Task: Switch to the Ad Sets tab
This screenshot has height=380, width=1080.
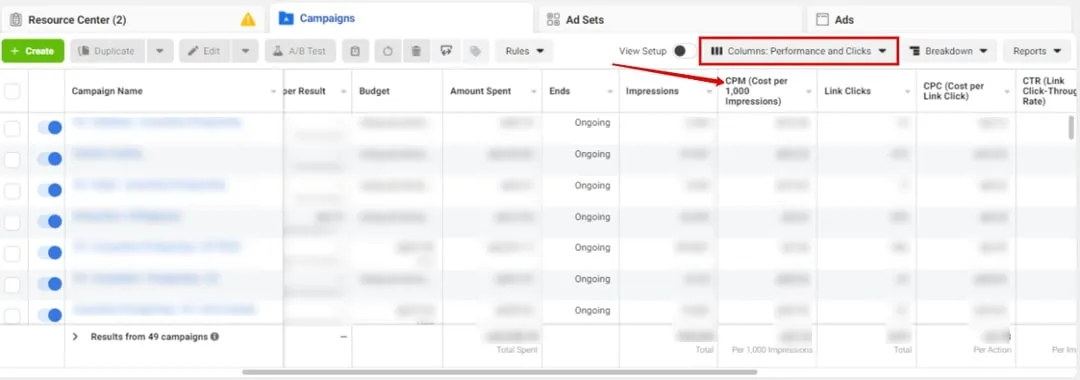Action: [670, 20]
